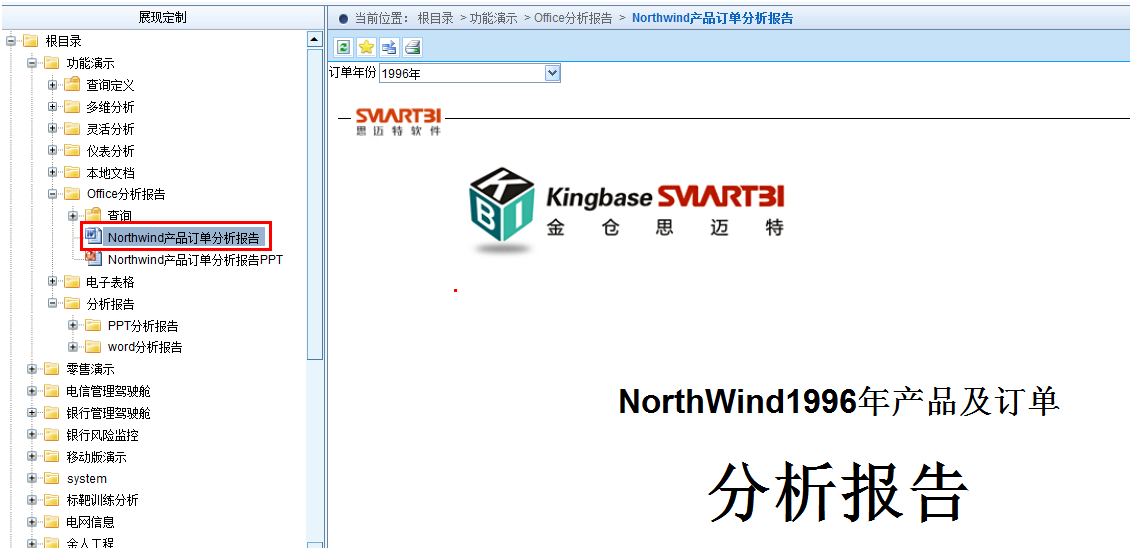Open Northwind产品订单分析报告PPT in tree
This screenshot has width=1132, height=550.
coord(195,259)
